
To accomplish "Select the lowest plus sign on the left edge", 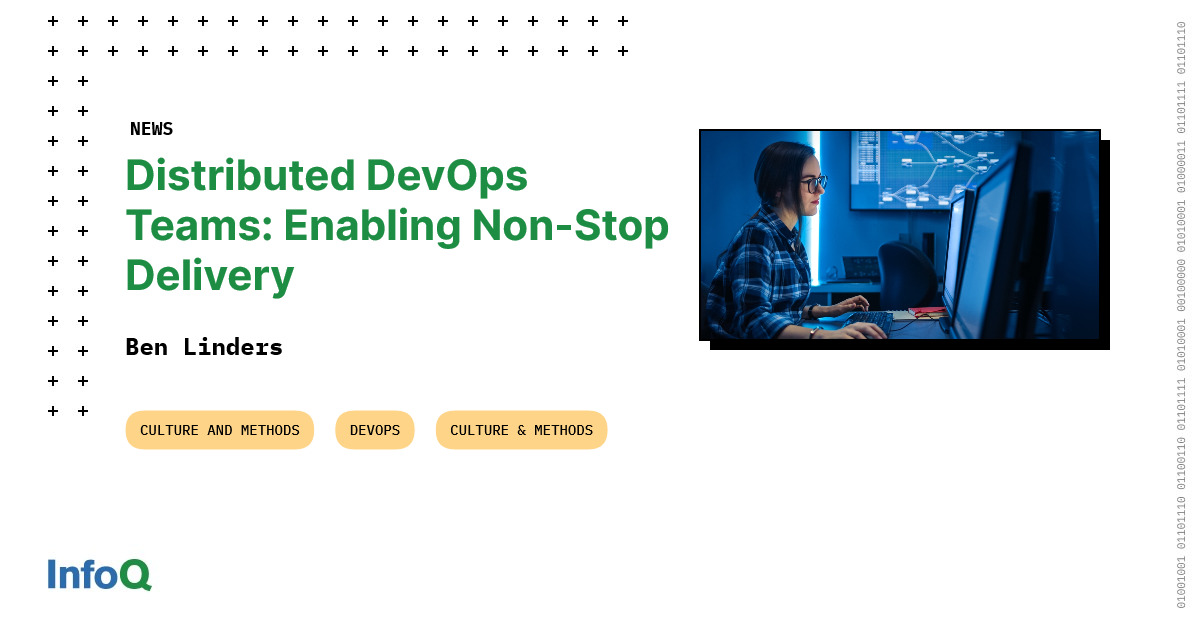I will pos(52,410).
